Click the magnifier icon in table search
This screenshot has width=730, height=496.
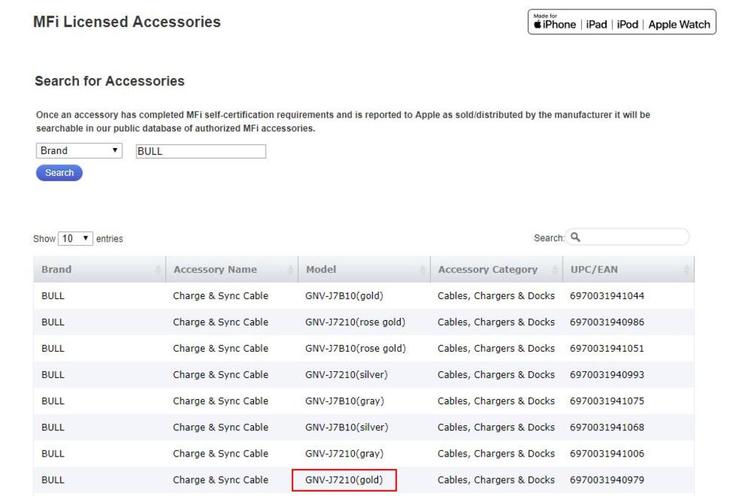pos(575,237)
